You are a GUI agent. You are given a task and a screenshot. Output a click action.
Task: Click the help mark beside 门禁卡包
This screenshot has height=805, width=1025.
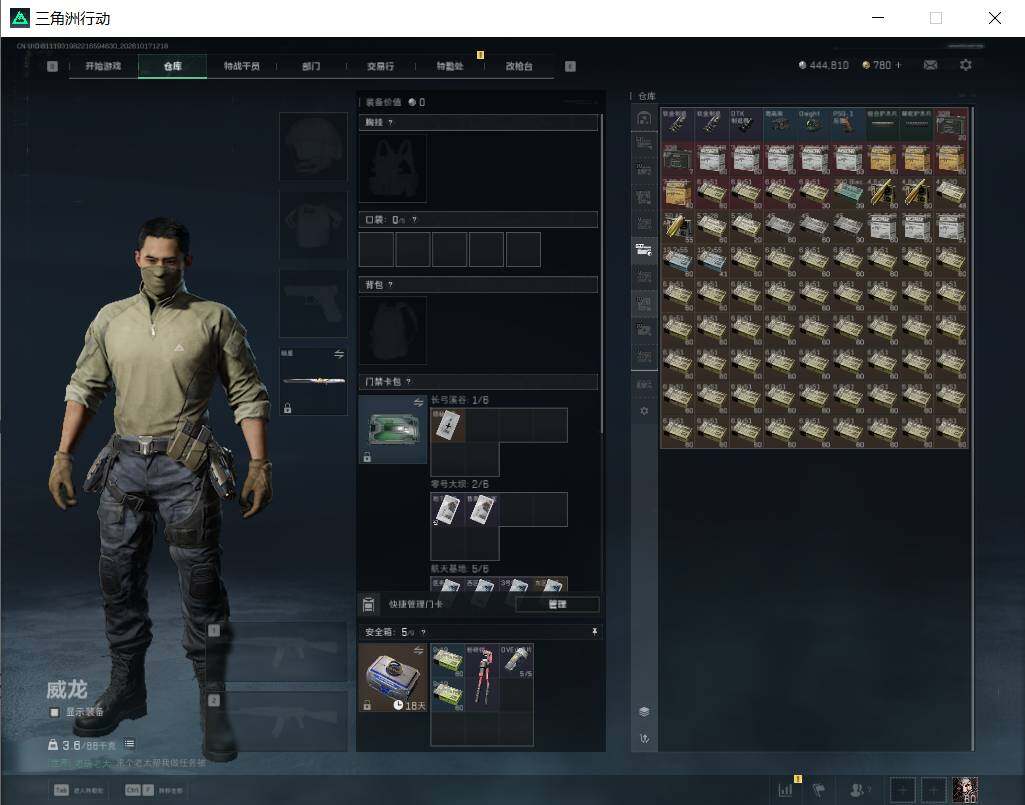coord(409,382)
